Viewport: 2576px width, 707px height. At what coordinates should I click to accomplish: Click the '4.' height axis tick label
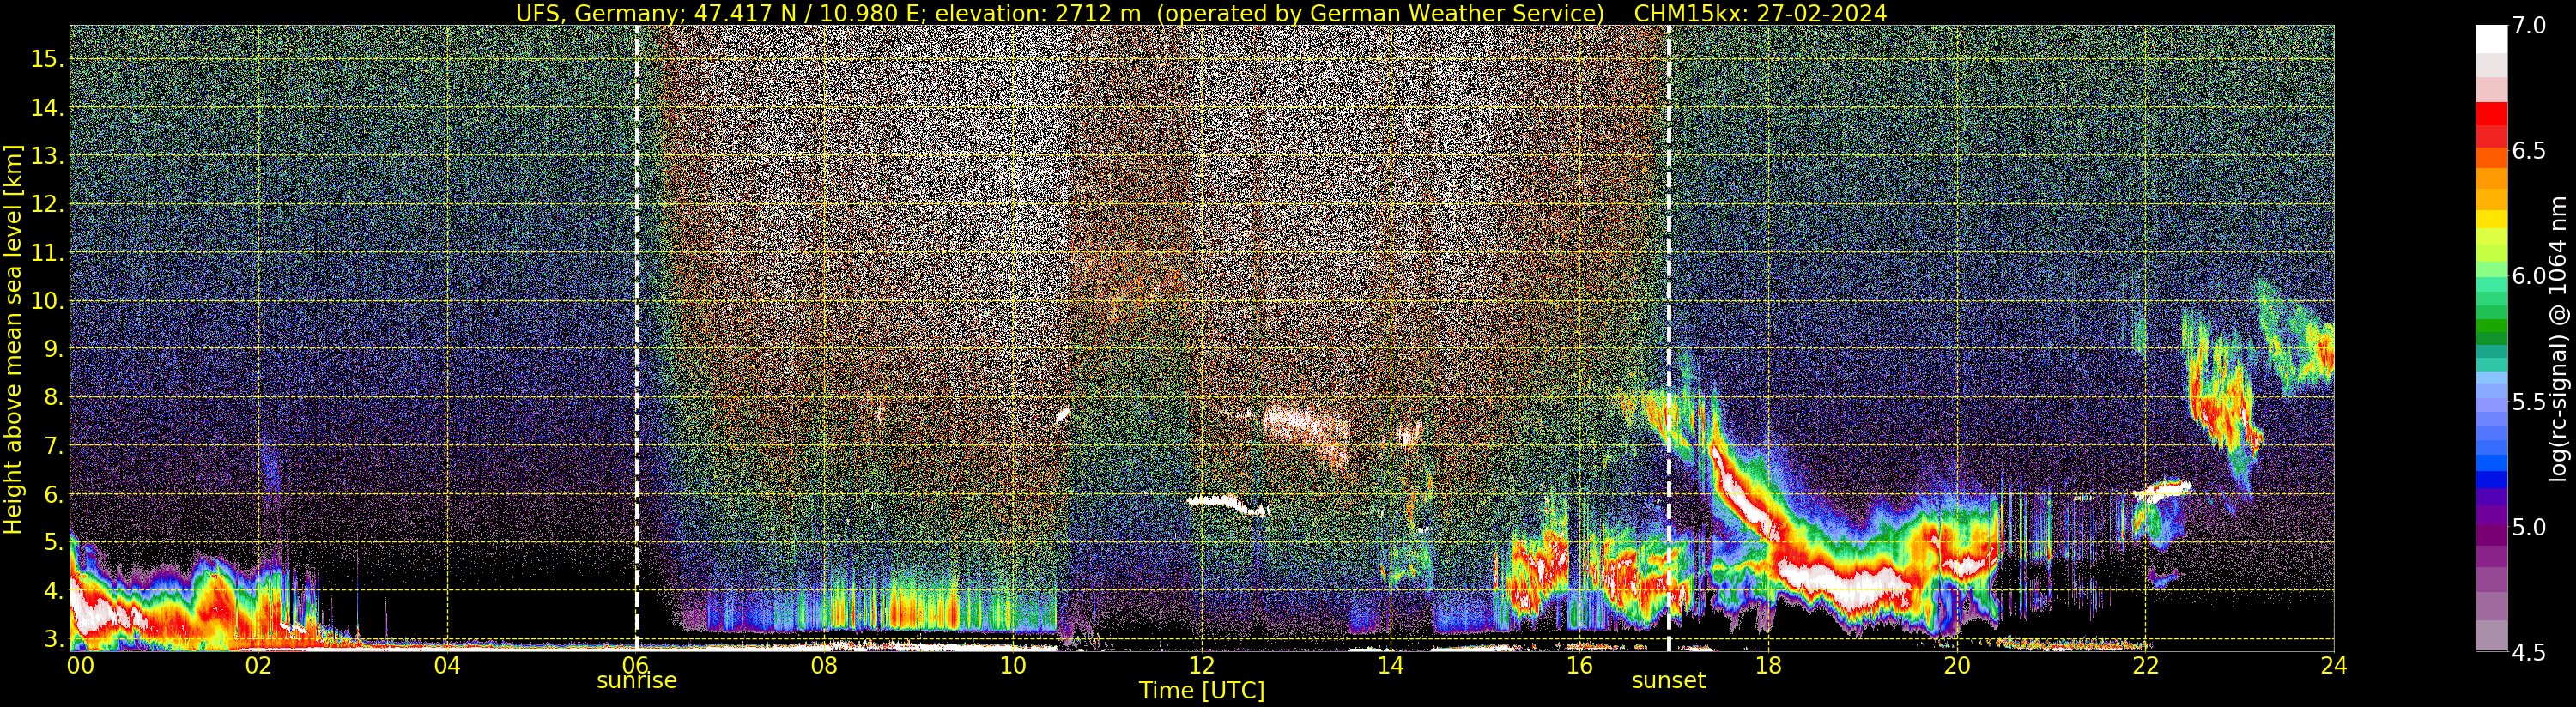pyautogui.click(x=54, y=591)
